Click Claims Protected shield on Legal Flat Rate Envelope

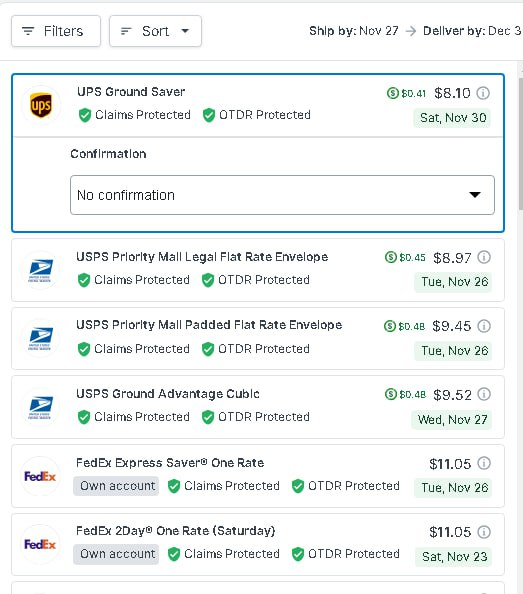(x=84, y=280)
